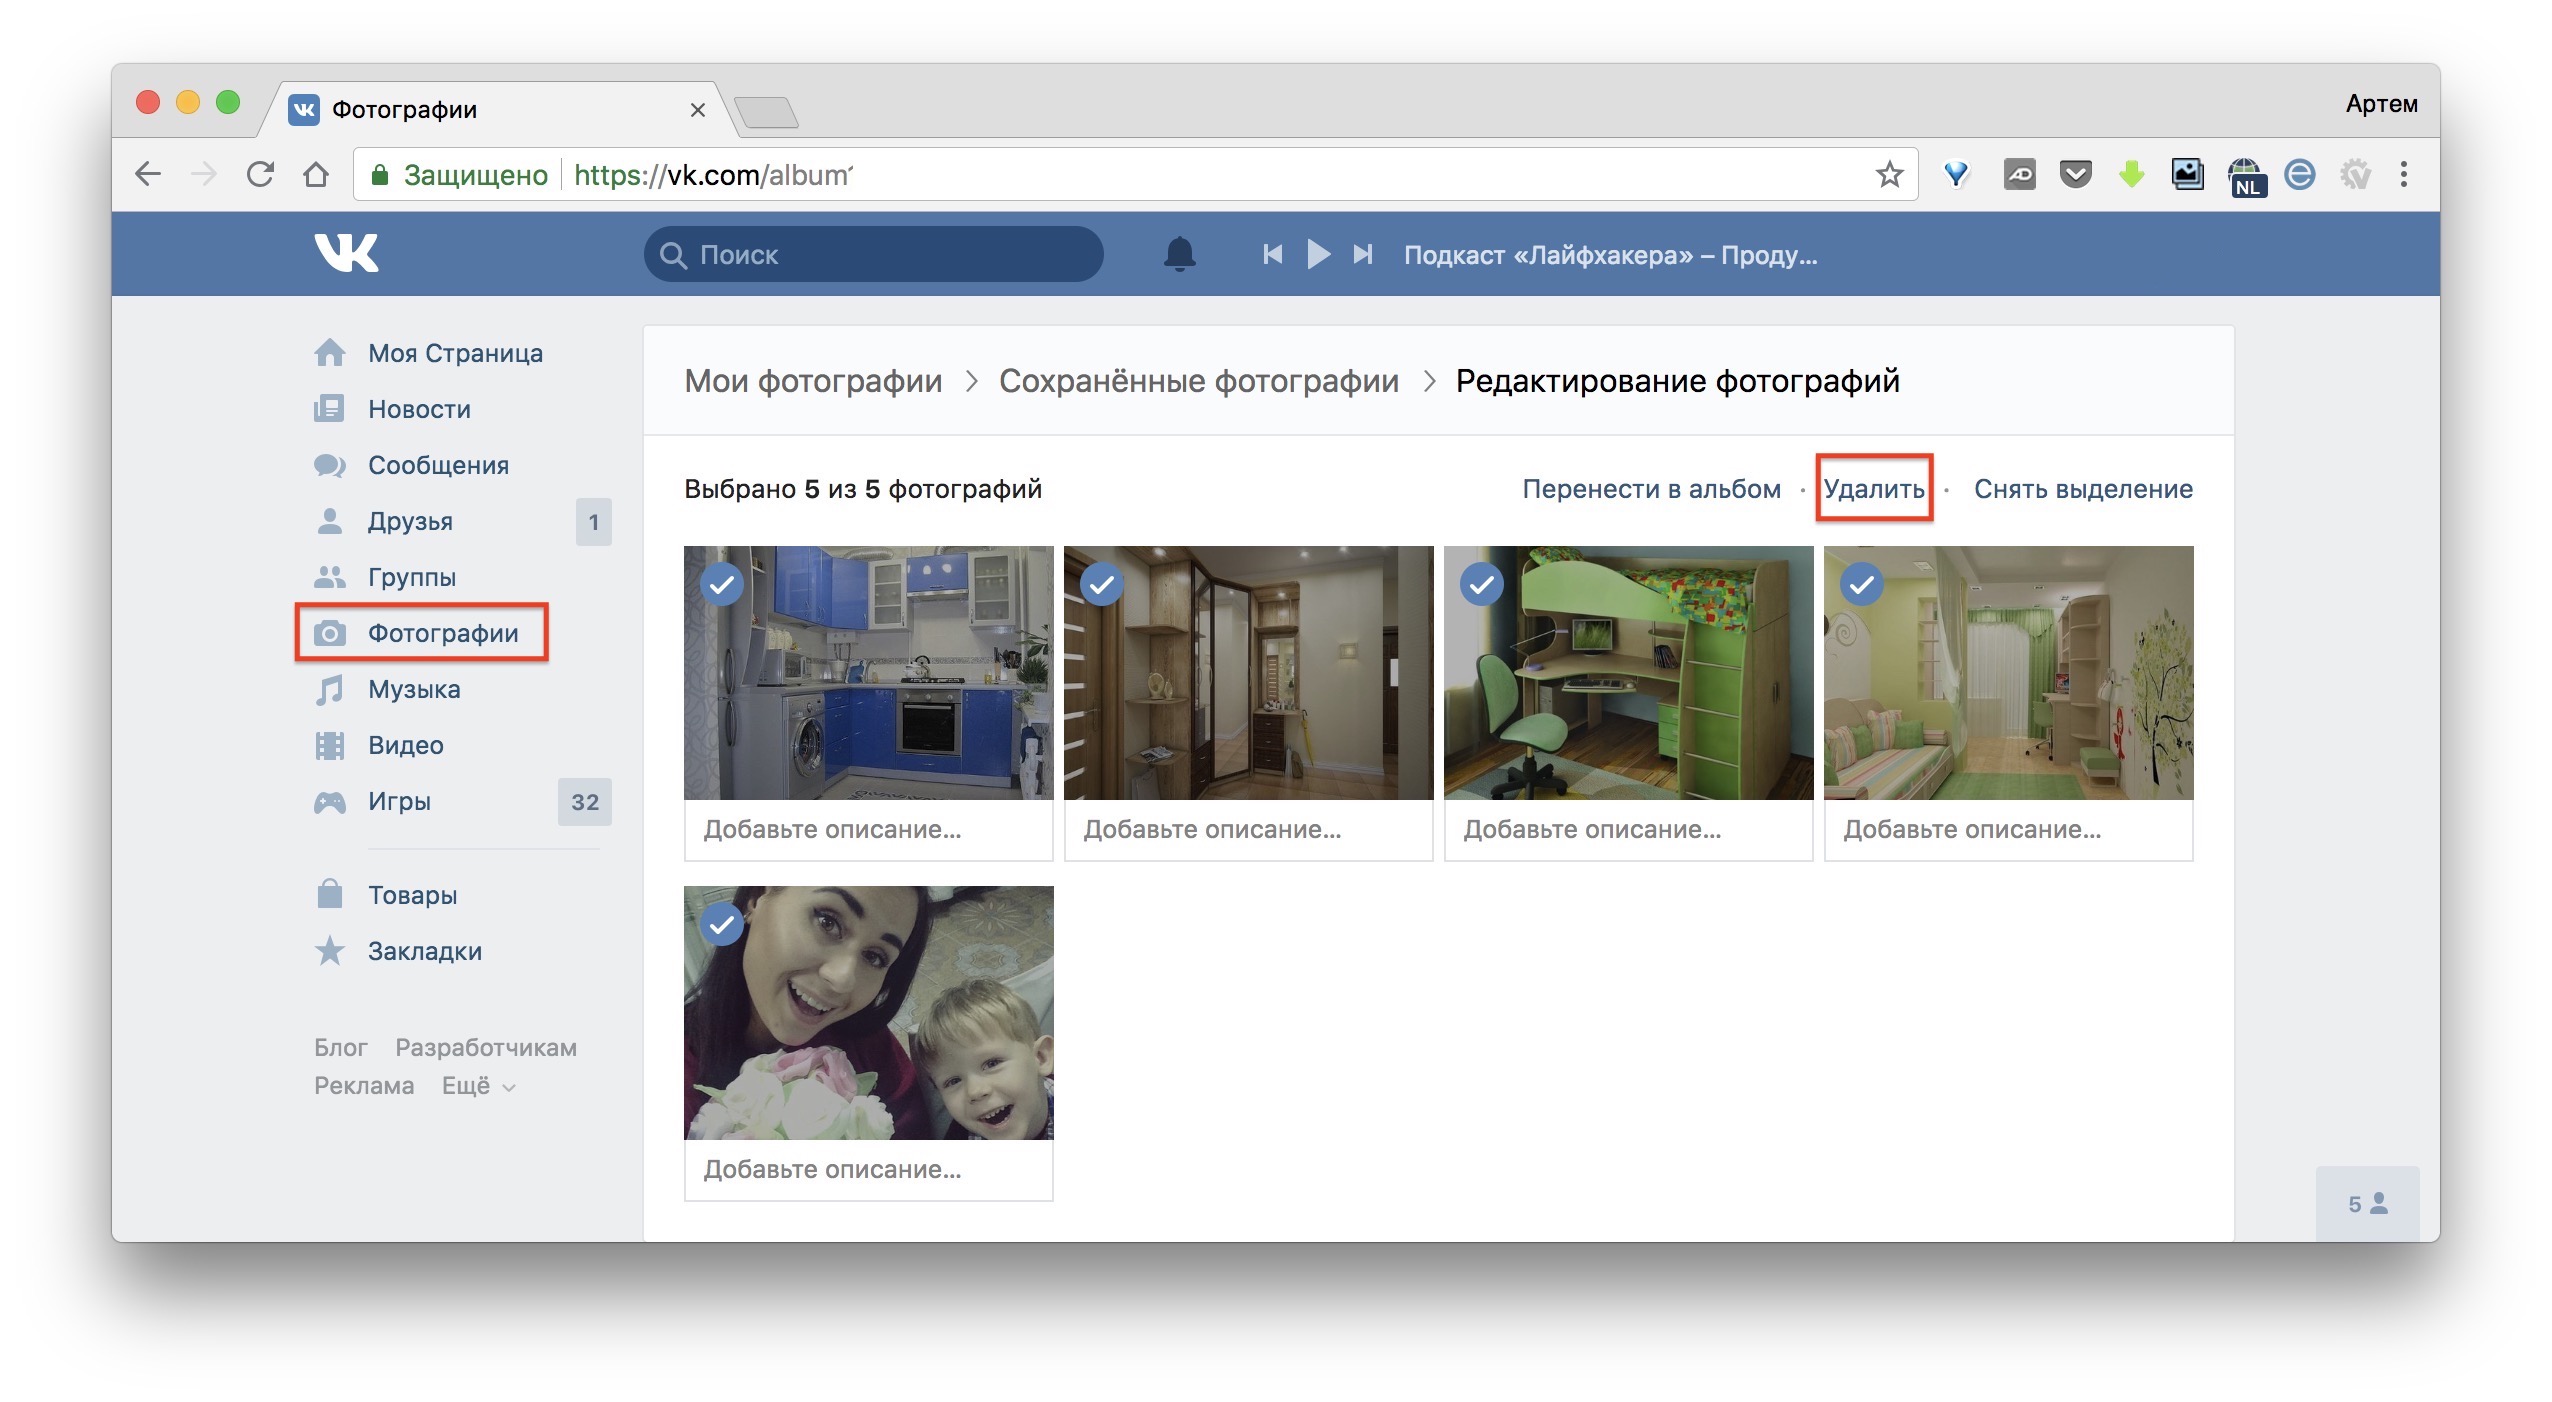
Task: Open Сообщения in left sidebar
Action: (x=438, y=465)
